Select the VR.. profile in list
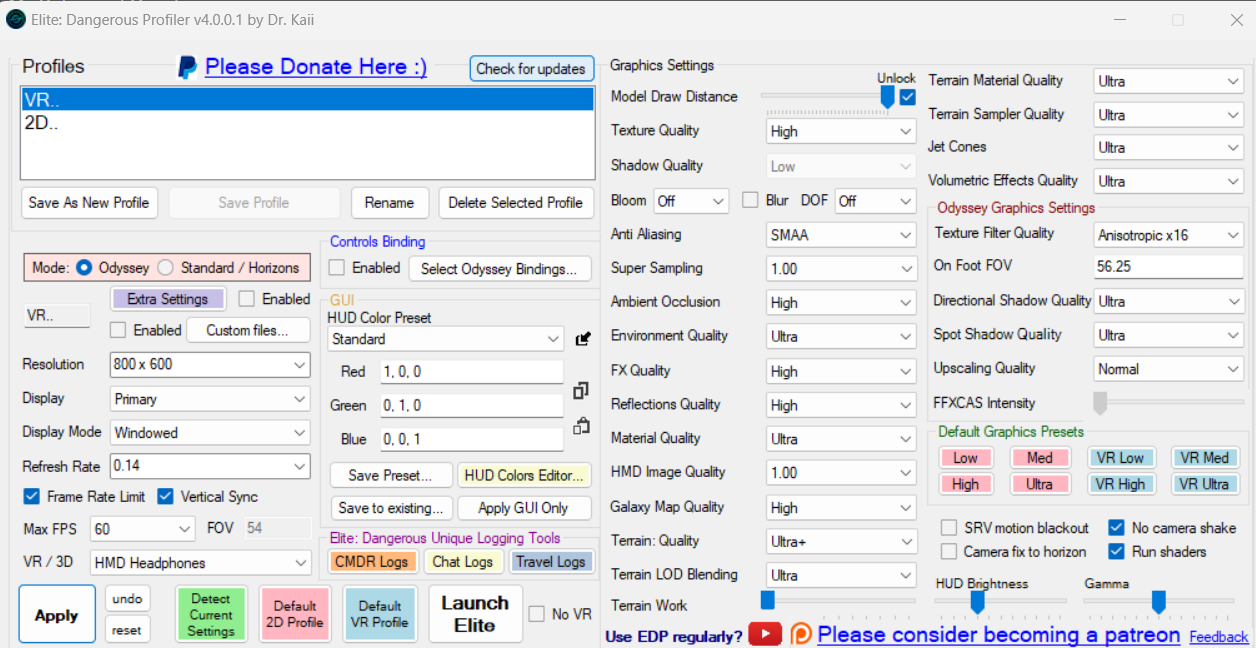Screen dimensions: 1256x648 coord(307,100)
